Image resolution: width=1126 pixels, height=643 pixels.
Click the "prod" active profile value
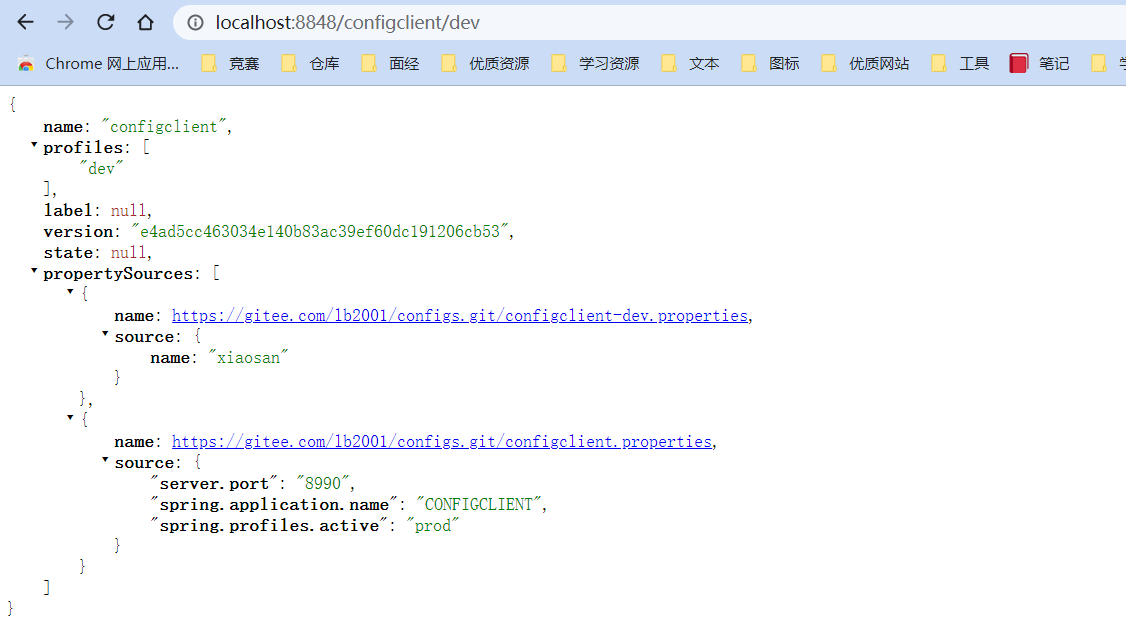pyautogui.click(x=433, y=526)
